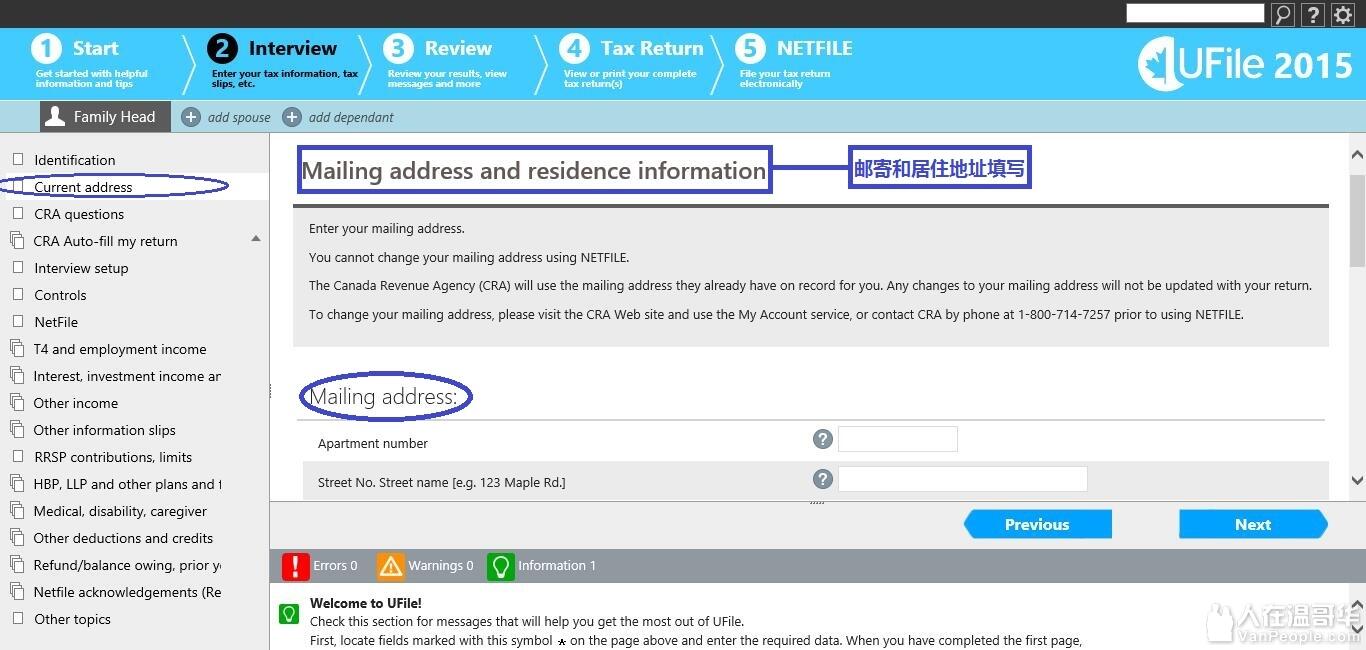This screenshot has width=1366, height=650.
Task: Open help for Apartment number field
Action: point(822,439)
